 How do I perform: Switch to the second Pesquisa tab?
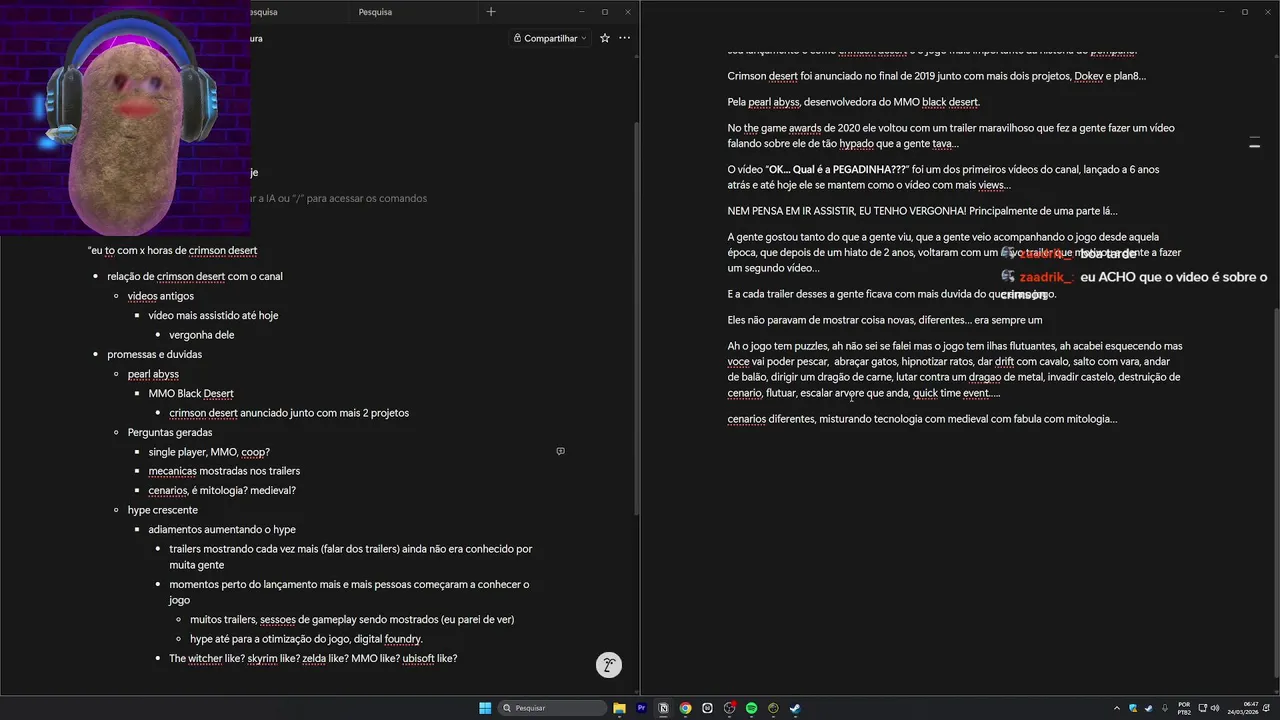[375, 12]
